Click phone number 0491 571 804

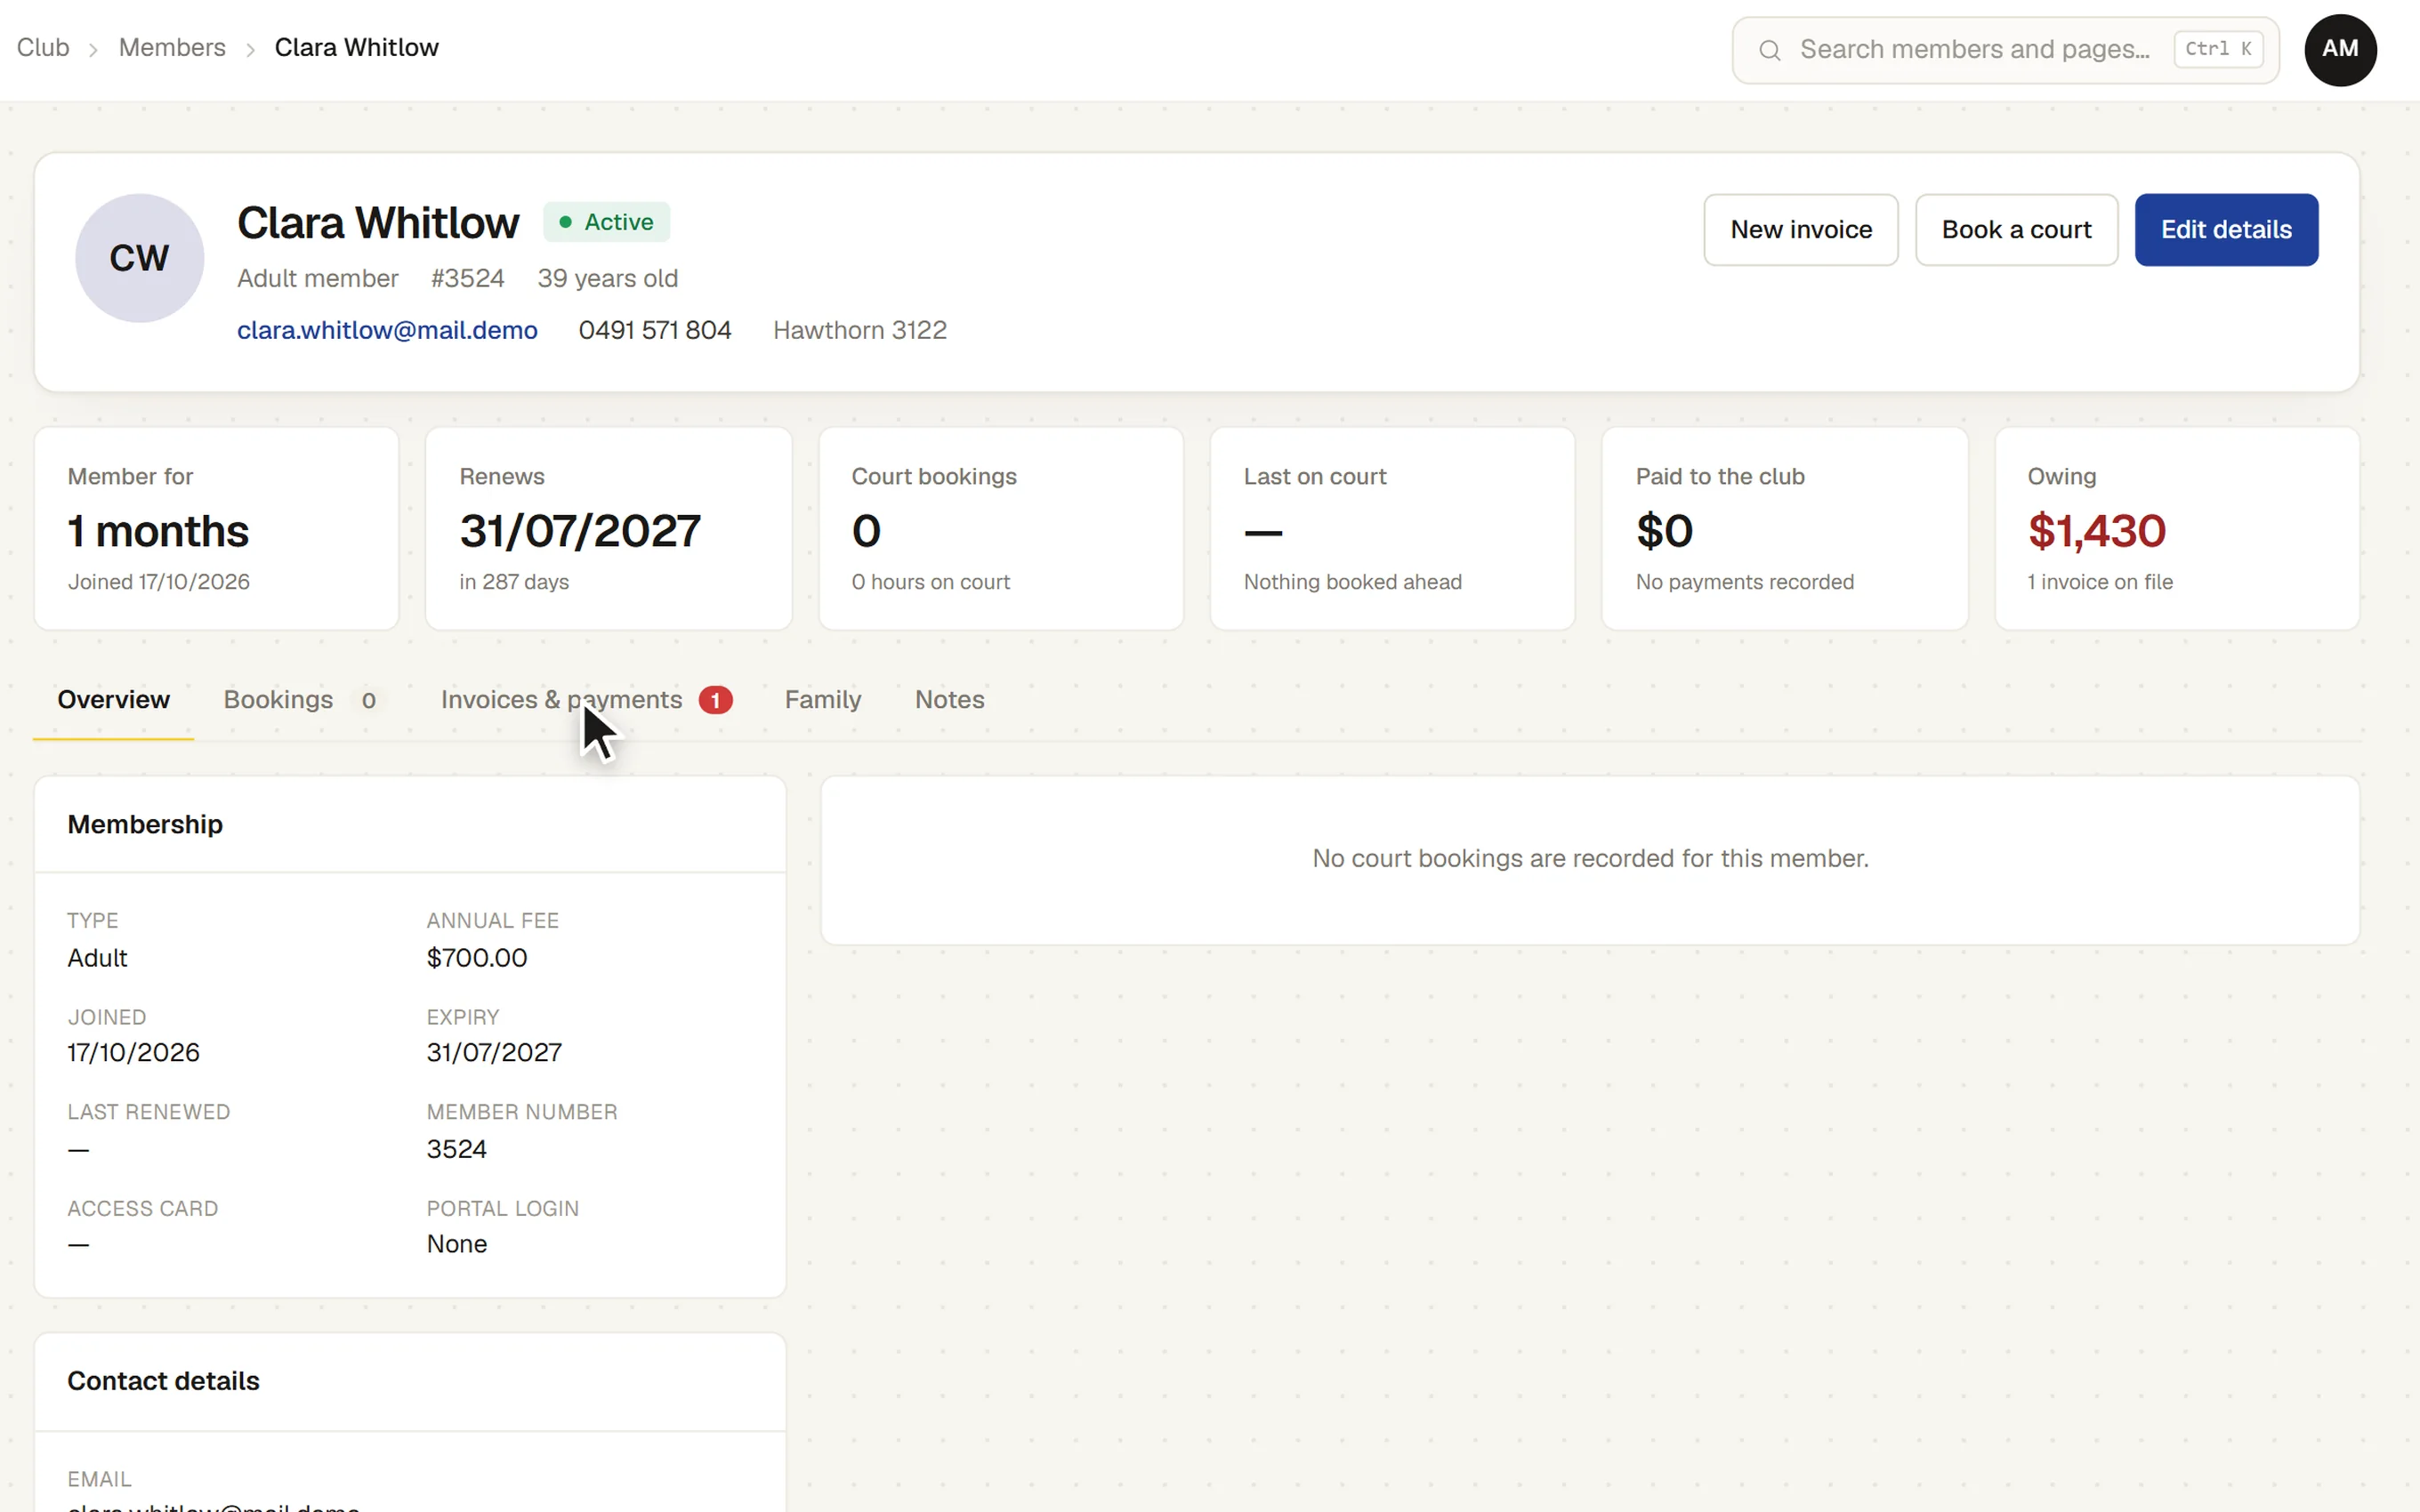pyautogui.click(x=655, y=330)
